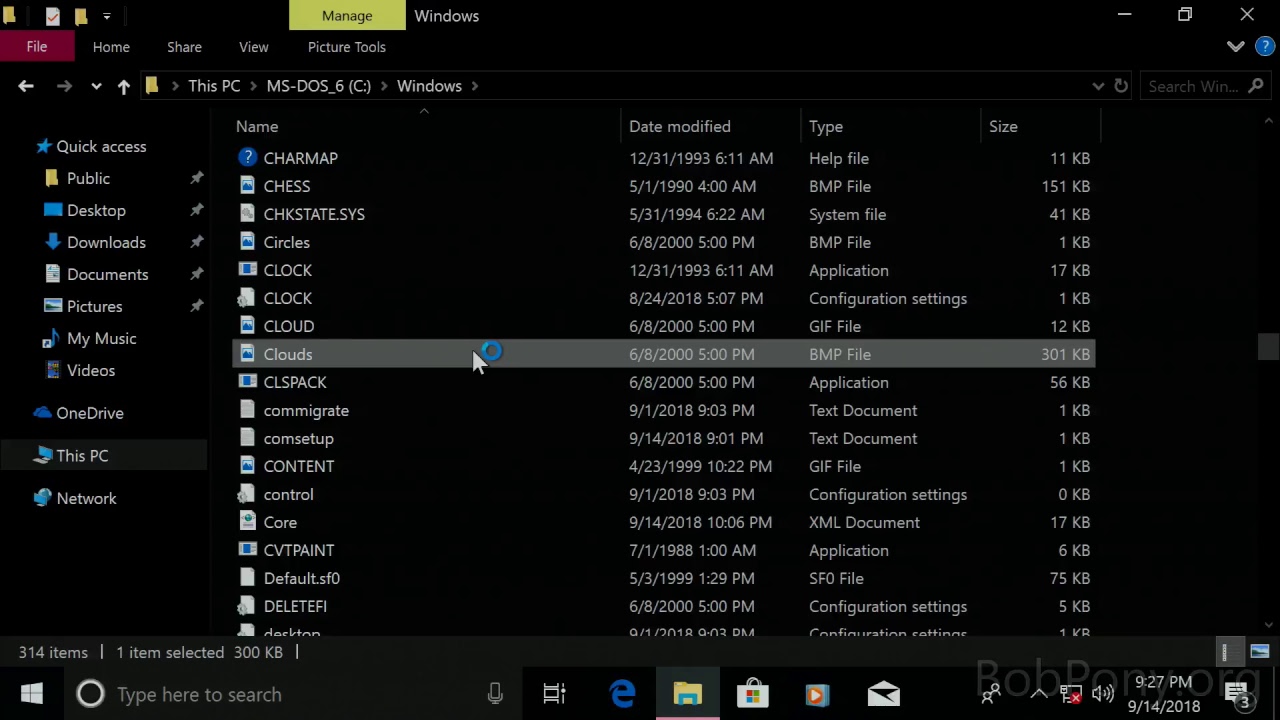Click the Cortana microphone icon

pyautogui.click(x=495, y=694)
